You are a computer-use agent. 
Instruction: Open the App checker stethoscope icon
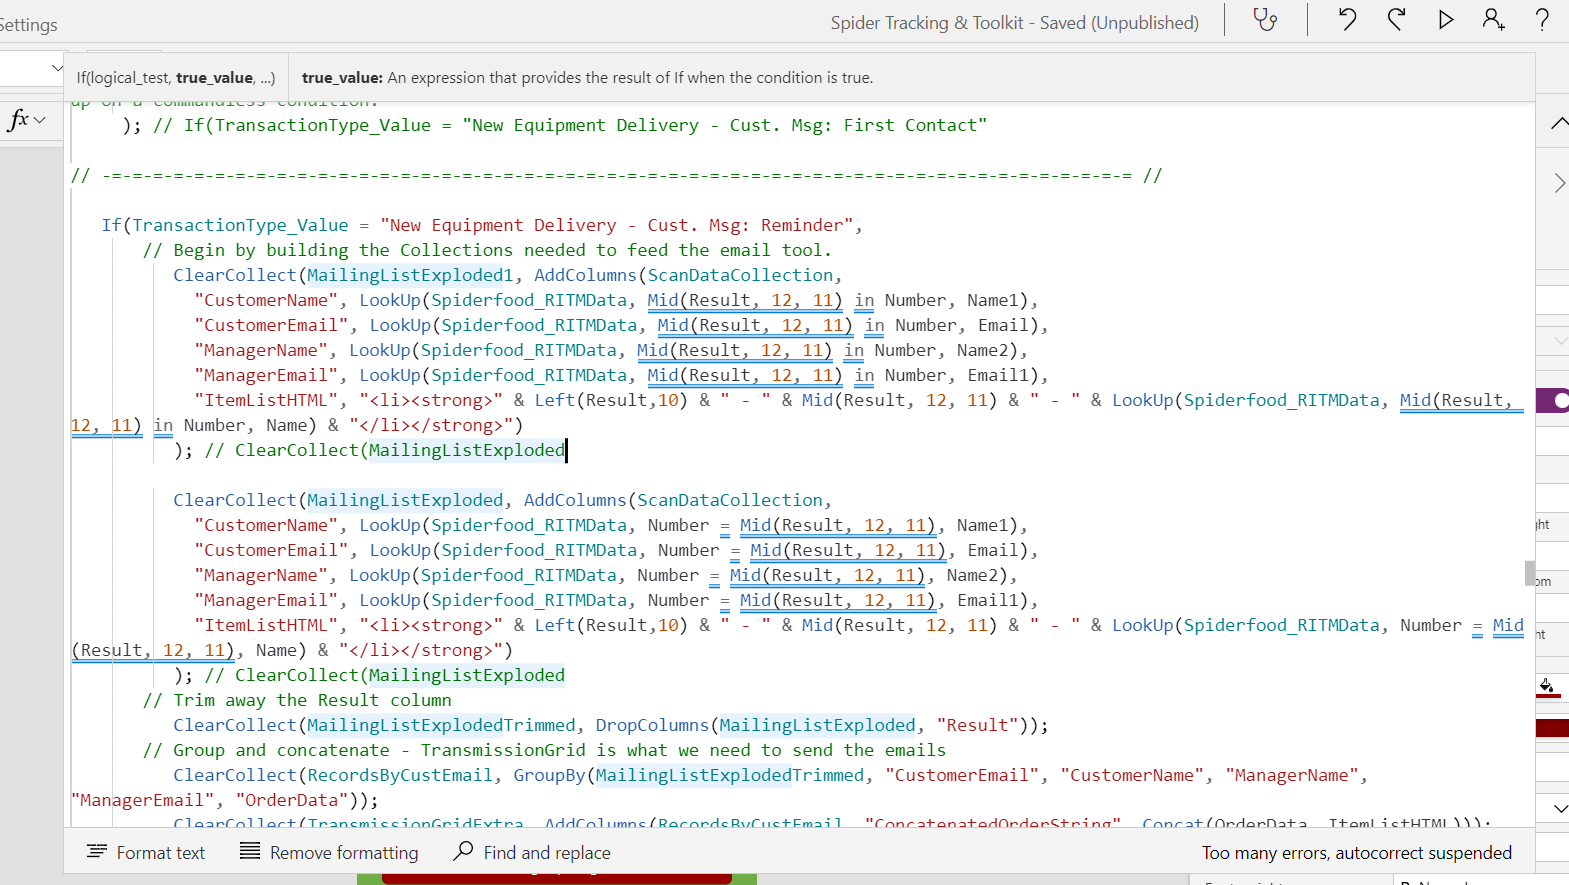coord(1265,20)
